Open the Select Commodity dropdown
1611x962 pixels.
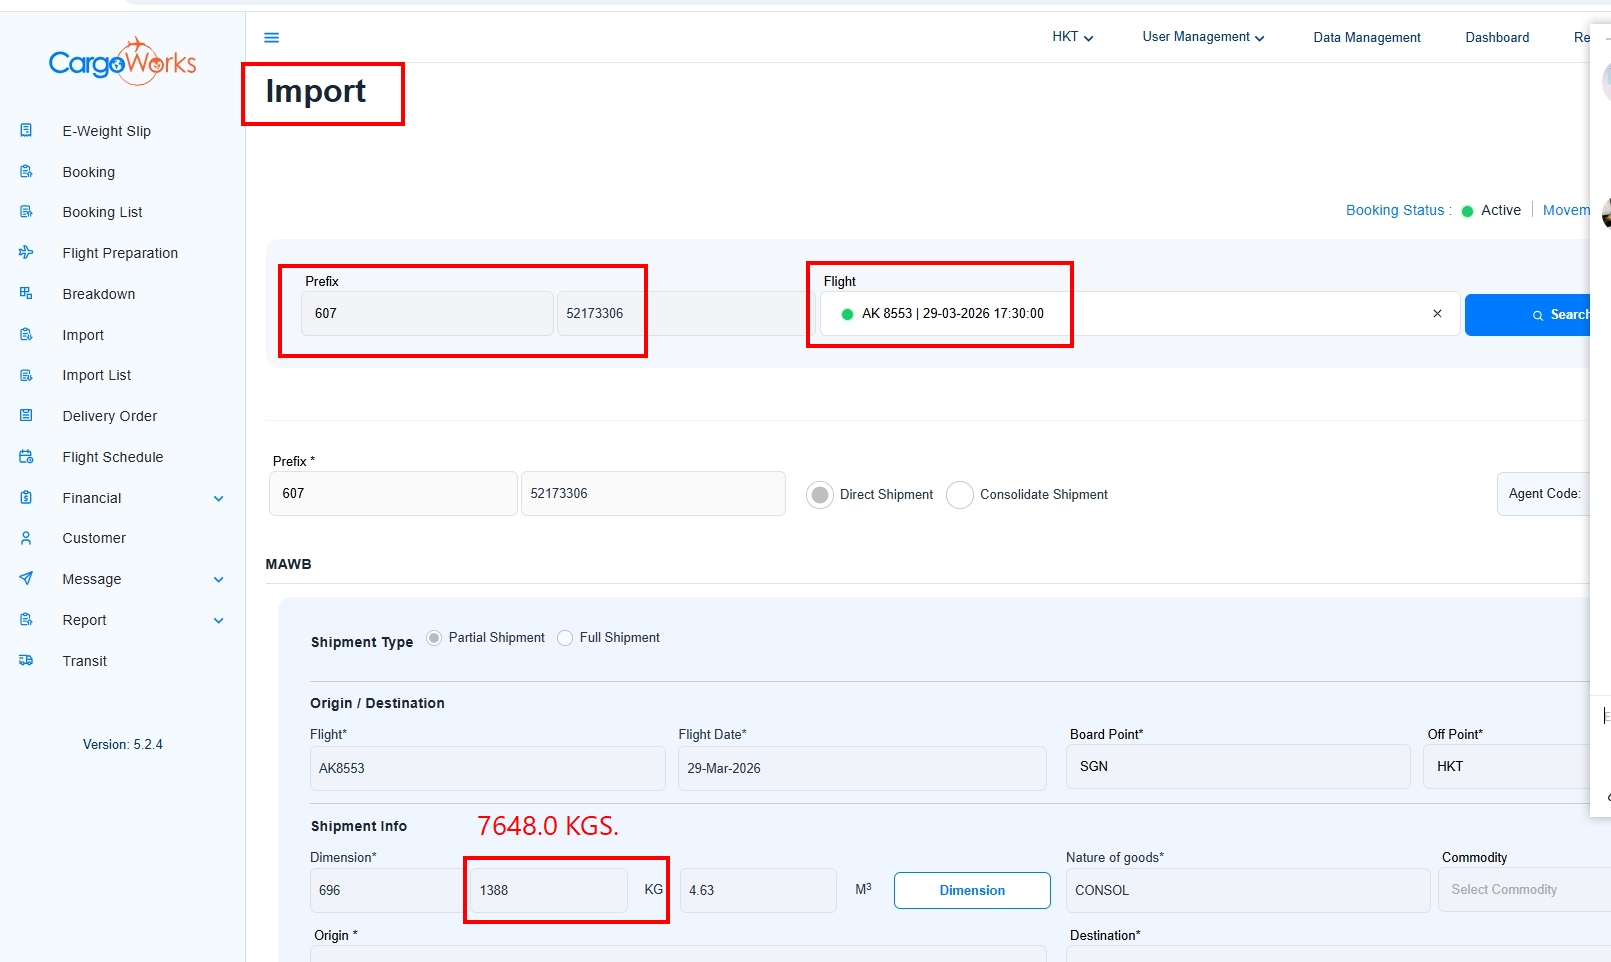1520,890
